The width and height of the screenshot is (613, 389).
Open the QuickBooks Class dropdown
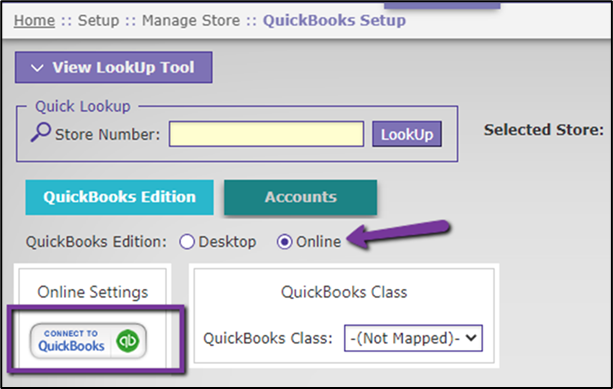413,338
